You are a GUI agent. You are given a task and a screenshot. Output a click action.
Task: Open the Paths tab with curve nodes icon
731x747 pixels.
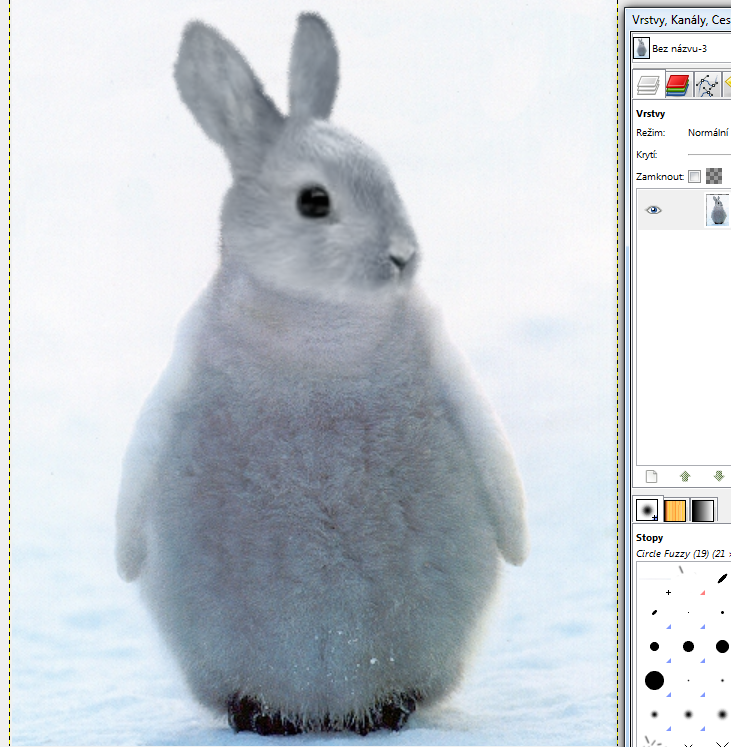click(x=707, y=85)
